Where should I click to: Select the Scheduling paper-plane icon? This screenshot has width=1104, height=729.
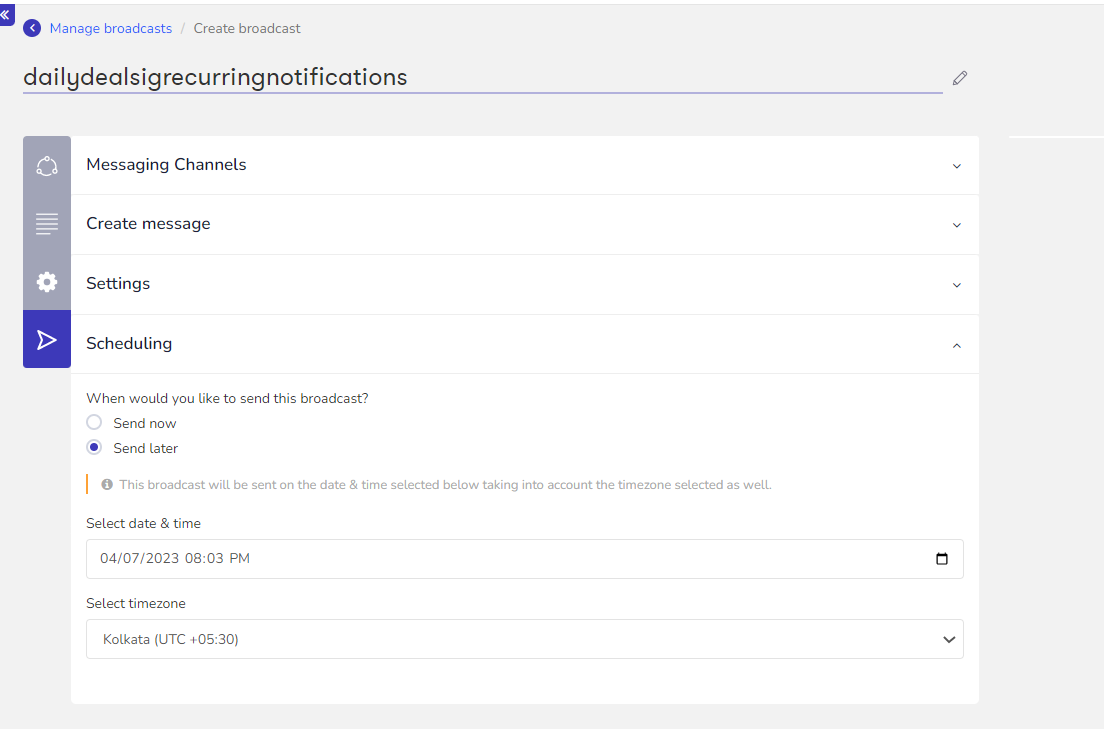click(x=47, y=339)
